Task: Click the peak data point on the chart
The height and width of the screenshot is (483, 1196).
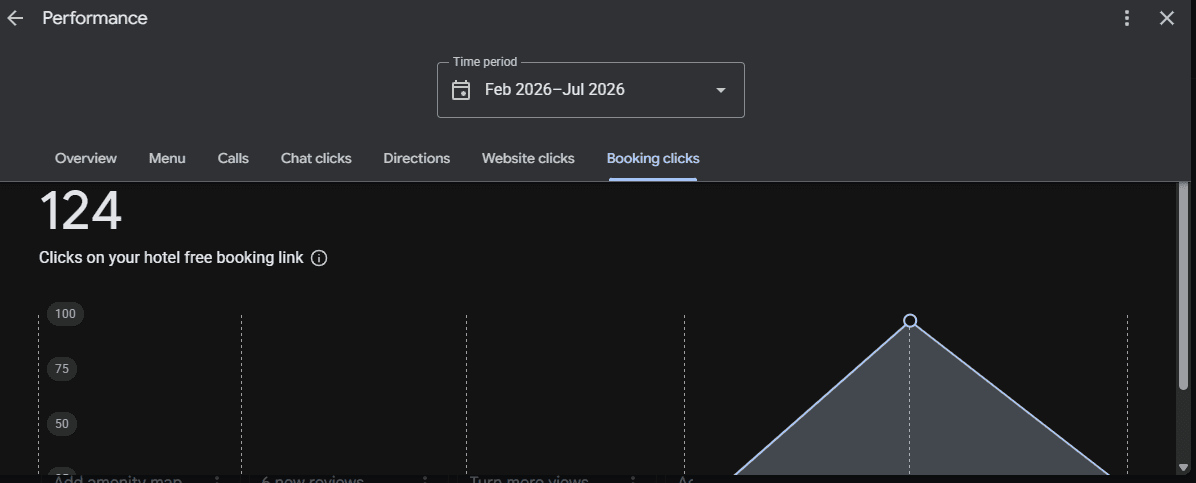Action: pos(909,320)
